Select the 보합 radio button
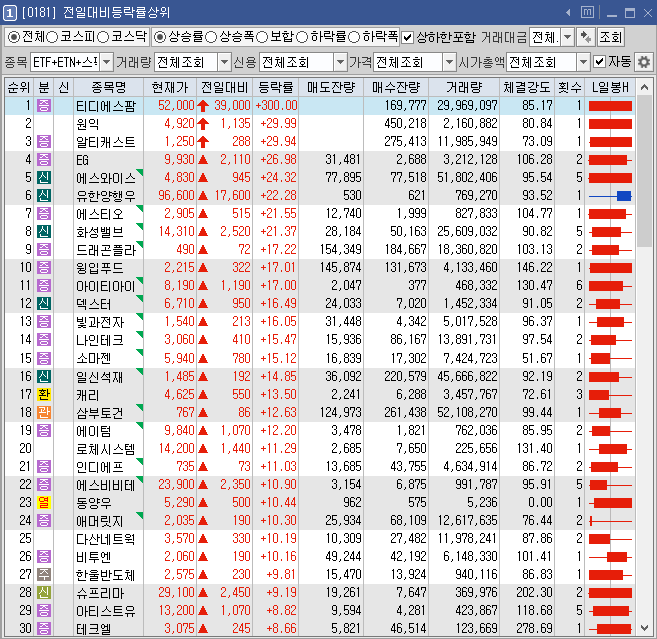The width and height of the screenshot is (657, 639). coord(262,37)
